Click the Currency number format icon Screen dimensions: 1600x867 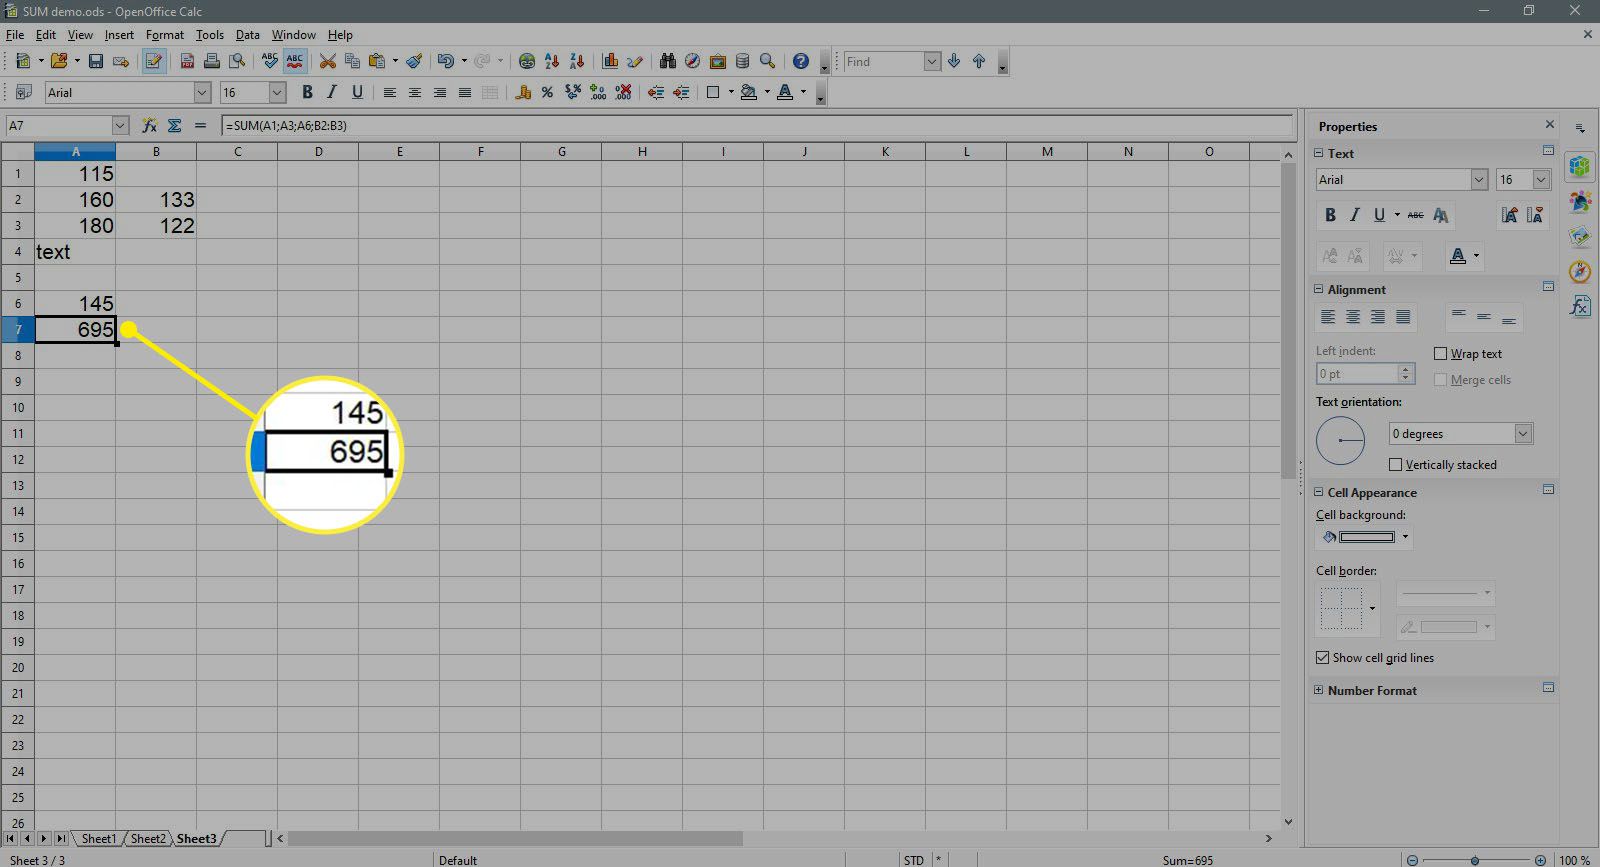pyautogui.click(x=522, y=92)
